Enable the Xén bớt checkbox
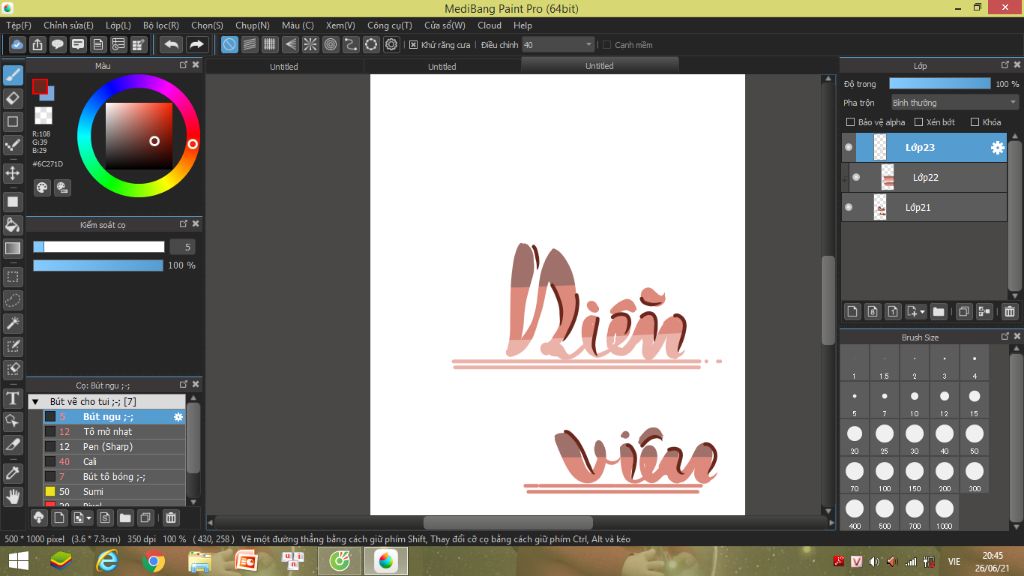The width and height of the screenshot is (1024, 576). 918,122
